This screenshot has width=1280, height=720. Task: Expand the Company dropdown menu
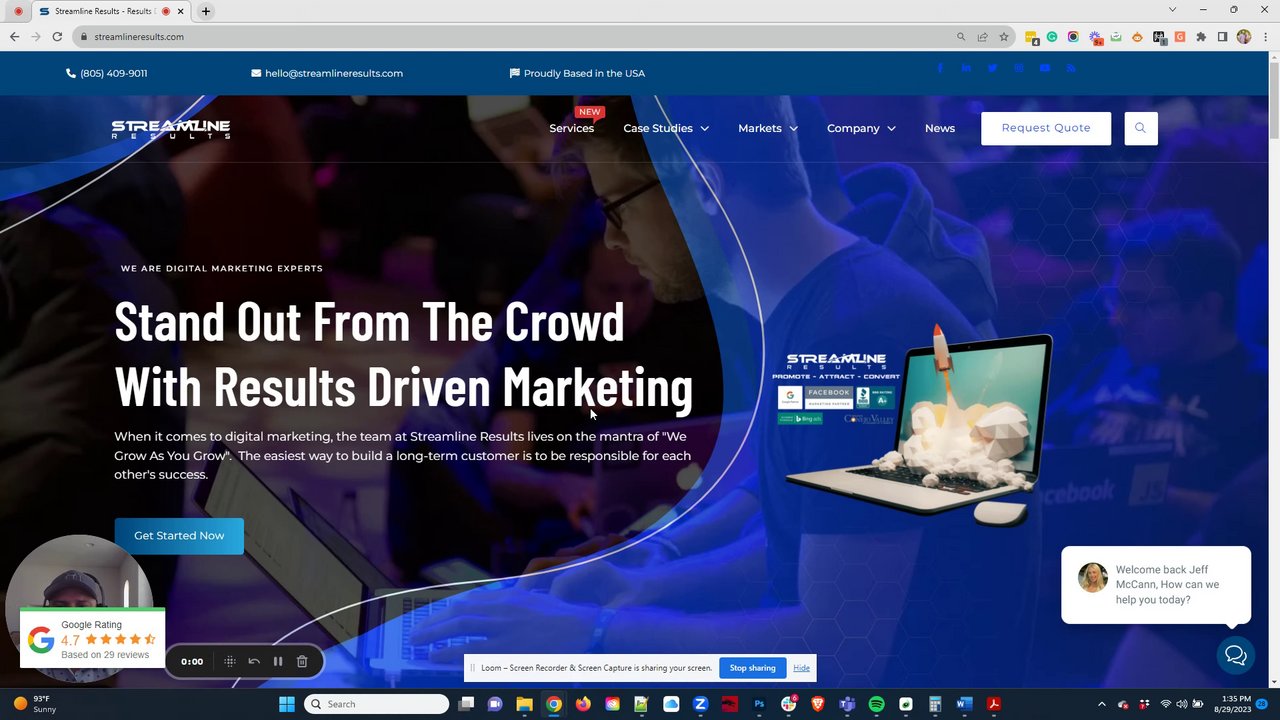point(861,128)
